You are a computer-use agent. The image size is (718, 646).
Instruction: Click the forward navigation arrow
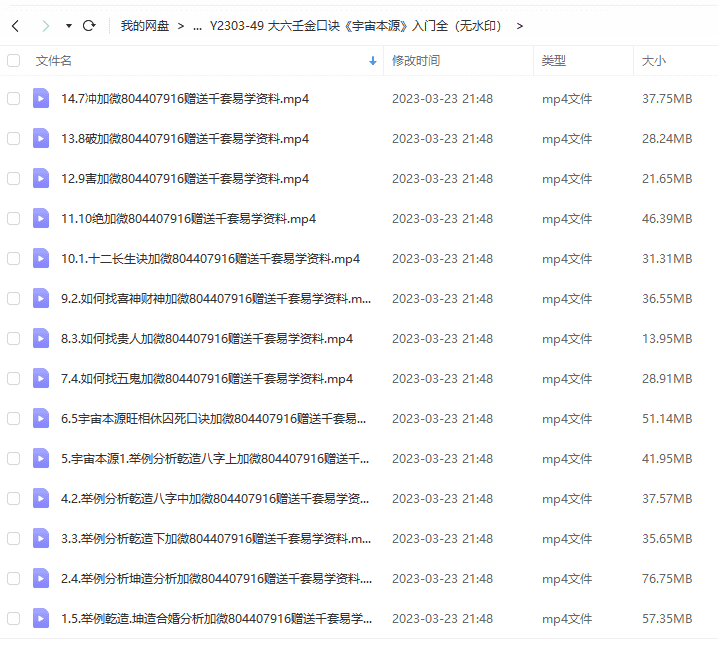tap(45, 25)
